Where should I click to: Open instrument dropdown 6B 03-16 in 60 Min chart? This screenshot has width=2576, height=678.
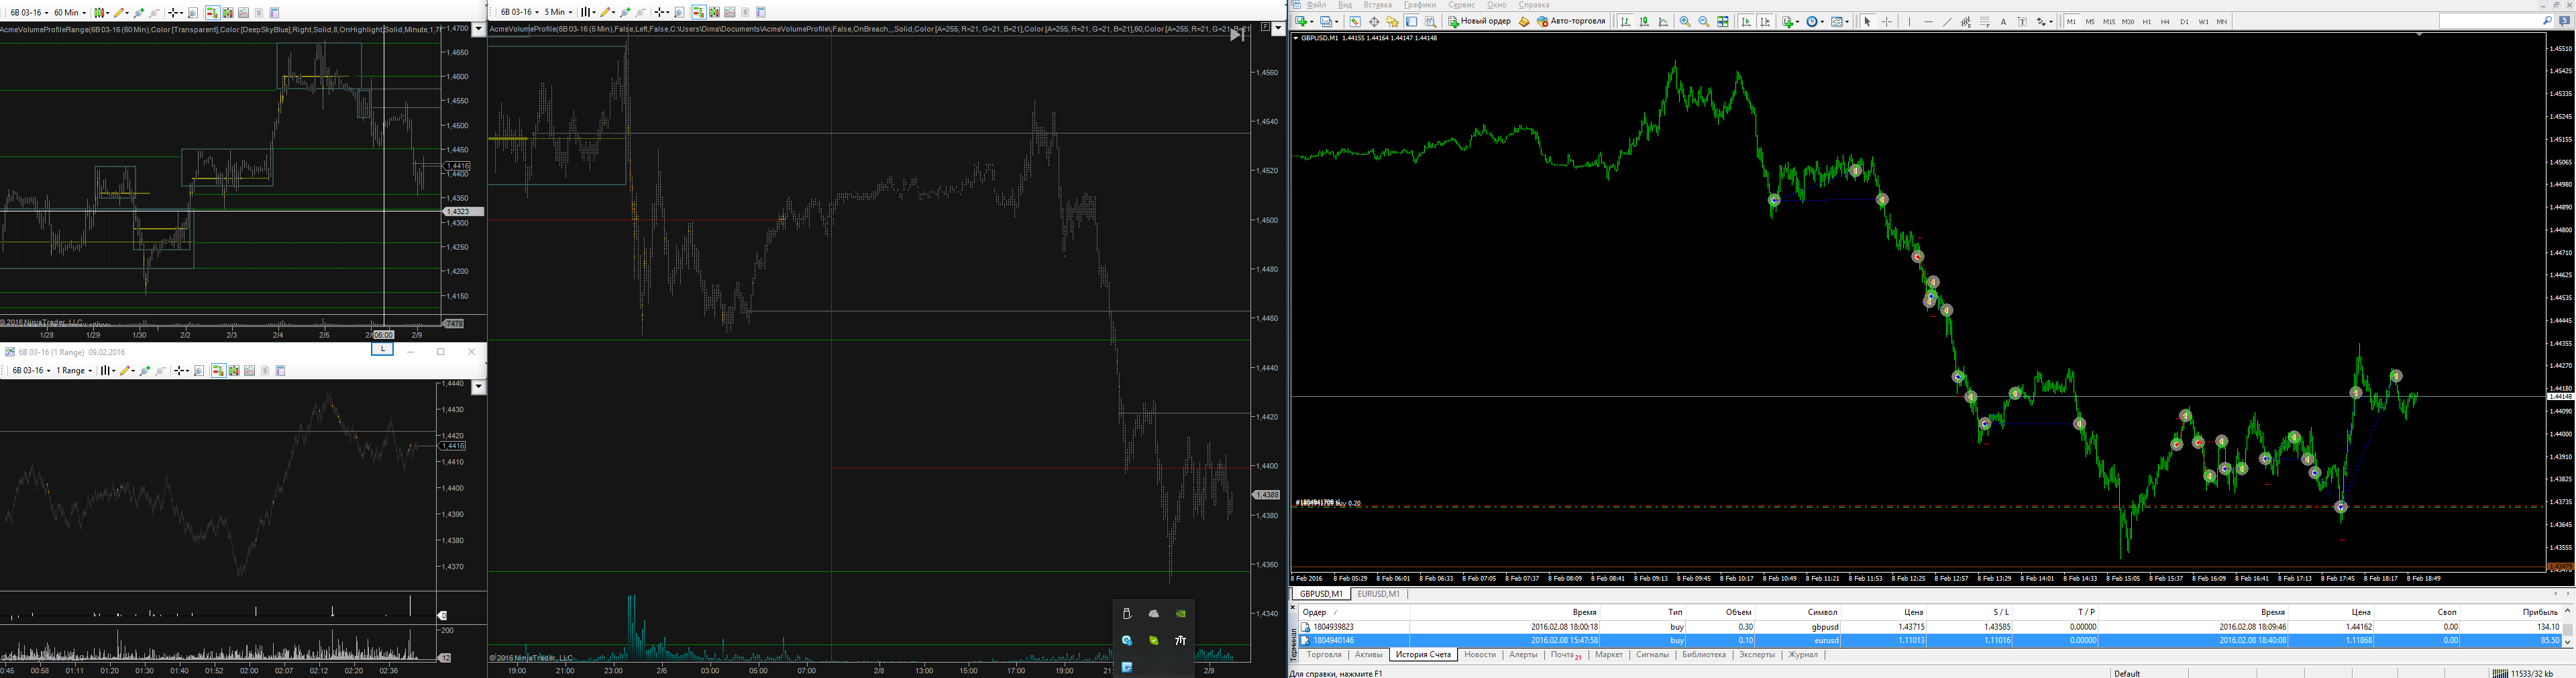[47, 13]
